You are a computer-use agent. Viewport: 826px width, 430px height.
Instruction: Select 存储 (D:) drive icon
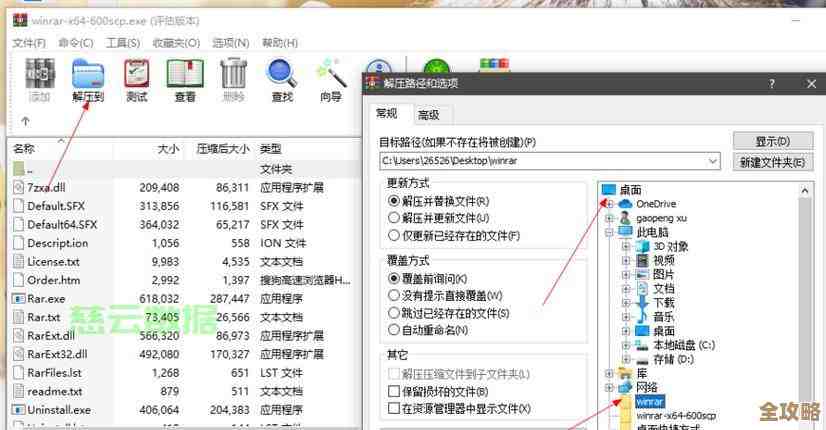(x=642, y=360)
